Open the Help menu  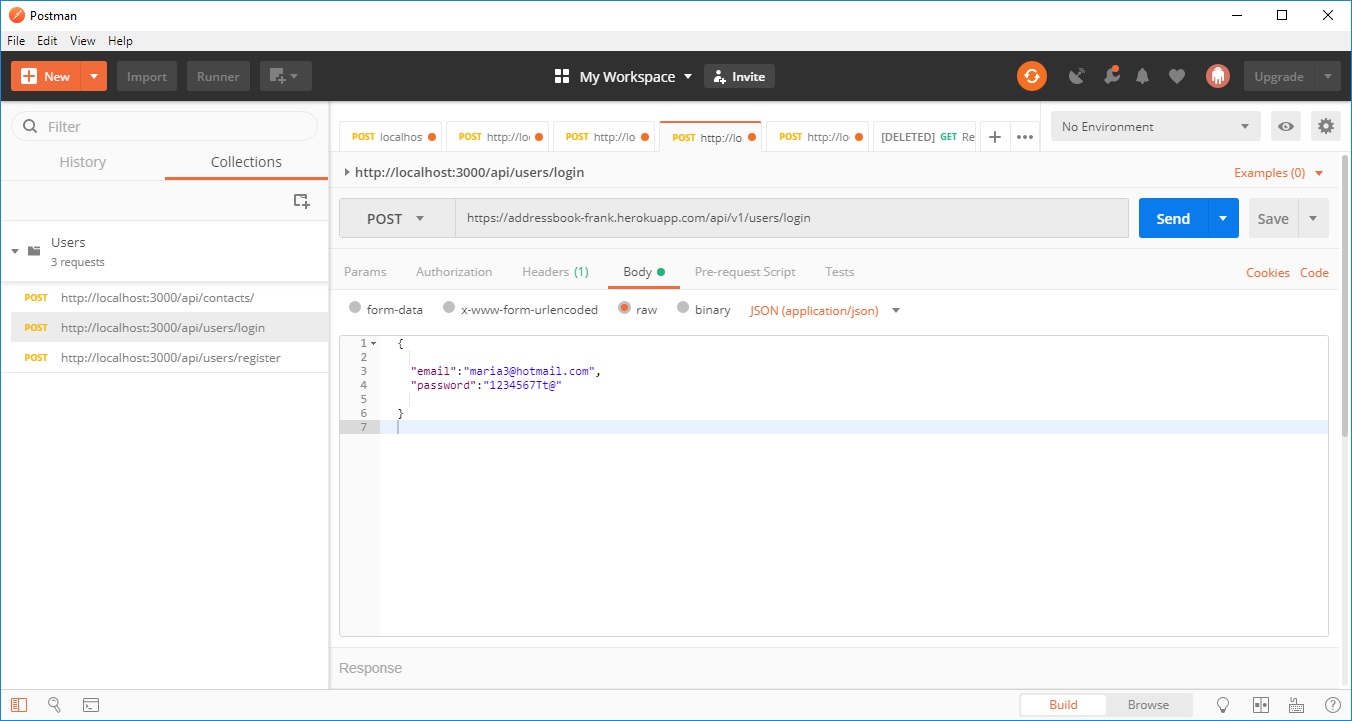pos(120,41)
